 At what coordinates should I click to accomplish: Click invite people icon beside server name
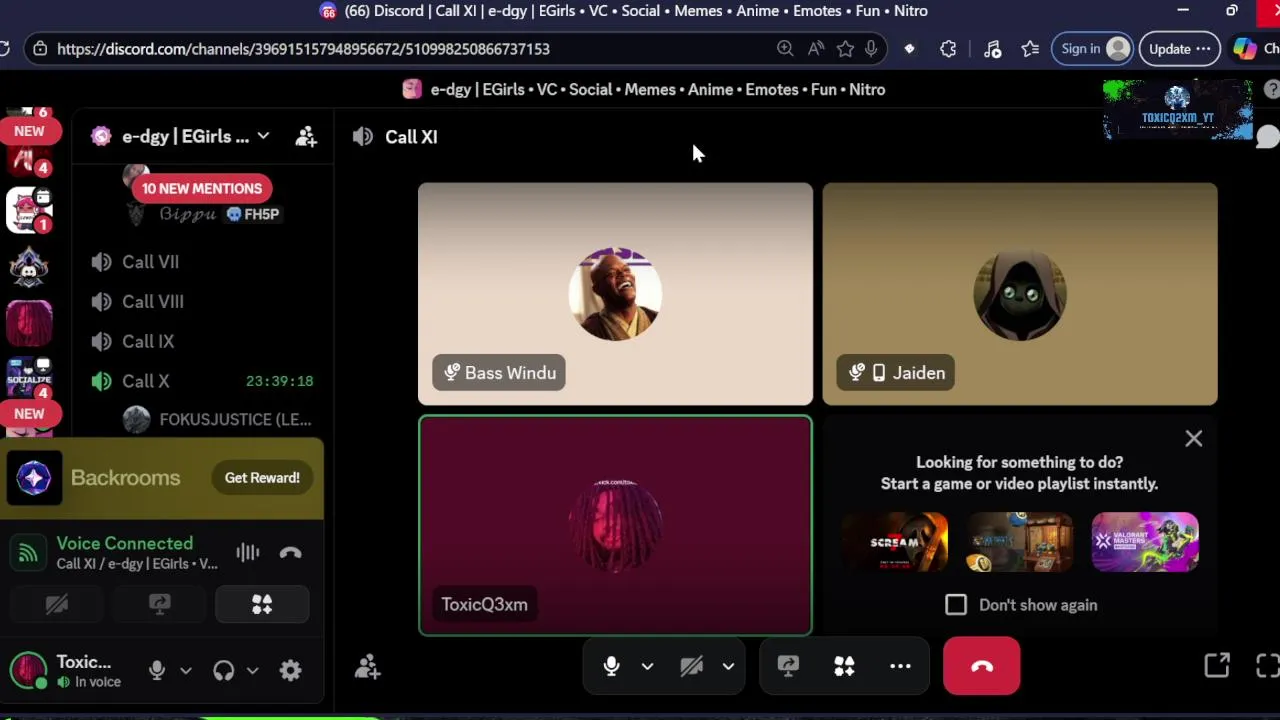[x=306, y=137]
